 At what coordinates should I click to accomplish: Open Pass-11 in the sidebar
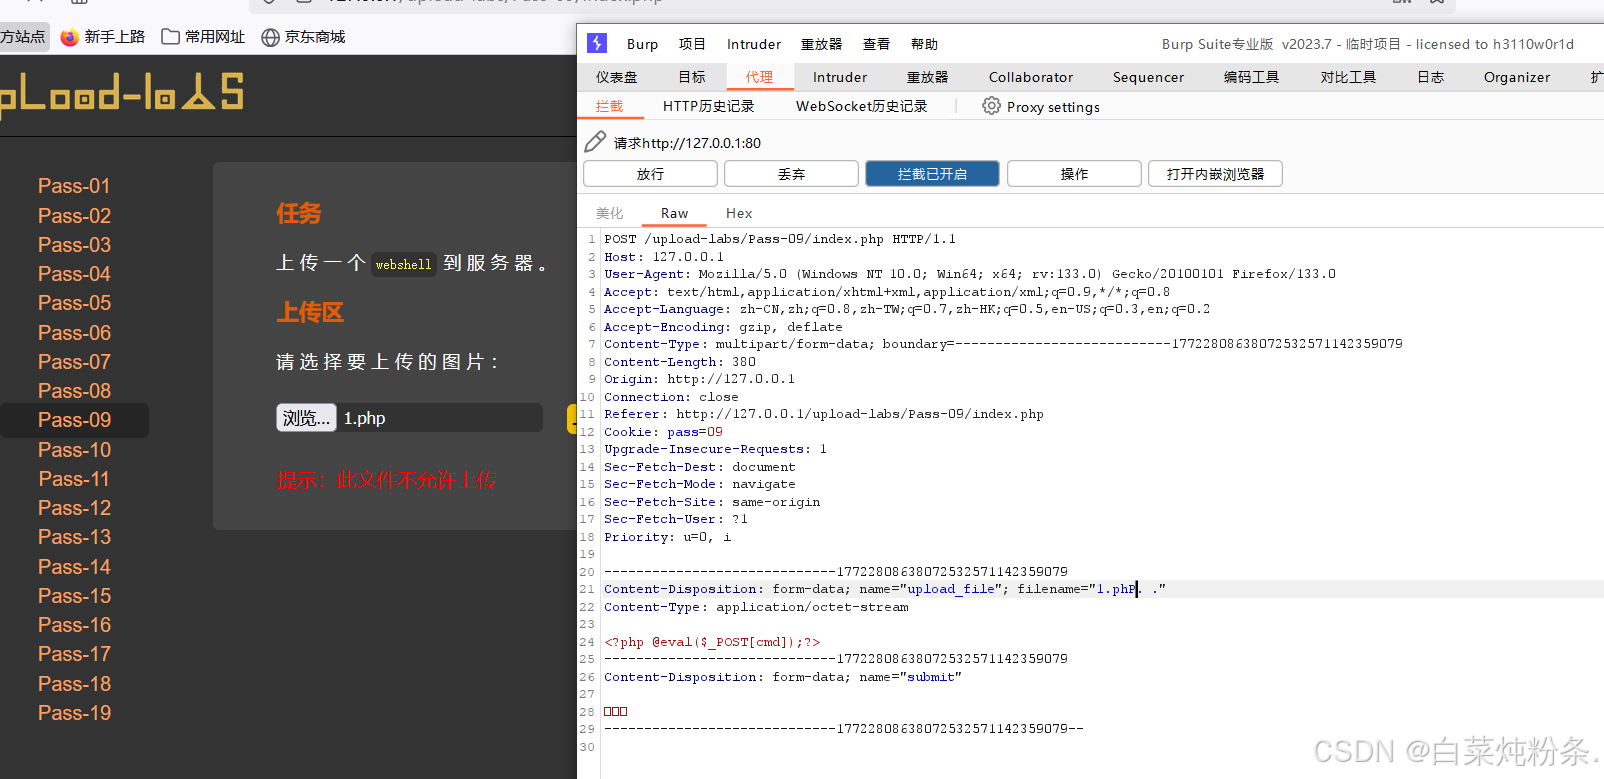[74, 479]
